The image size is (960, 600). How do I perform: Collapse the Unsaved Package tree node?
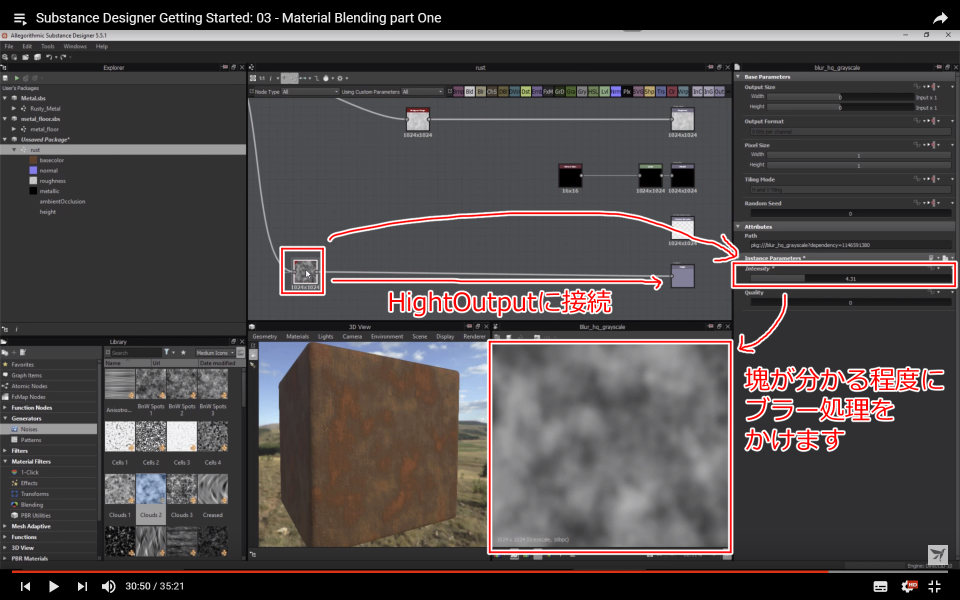coord(5,140)
